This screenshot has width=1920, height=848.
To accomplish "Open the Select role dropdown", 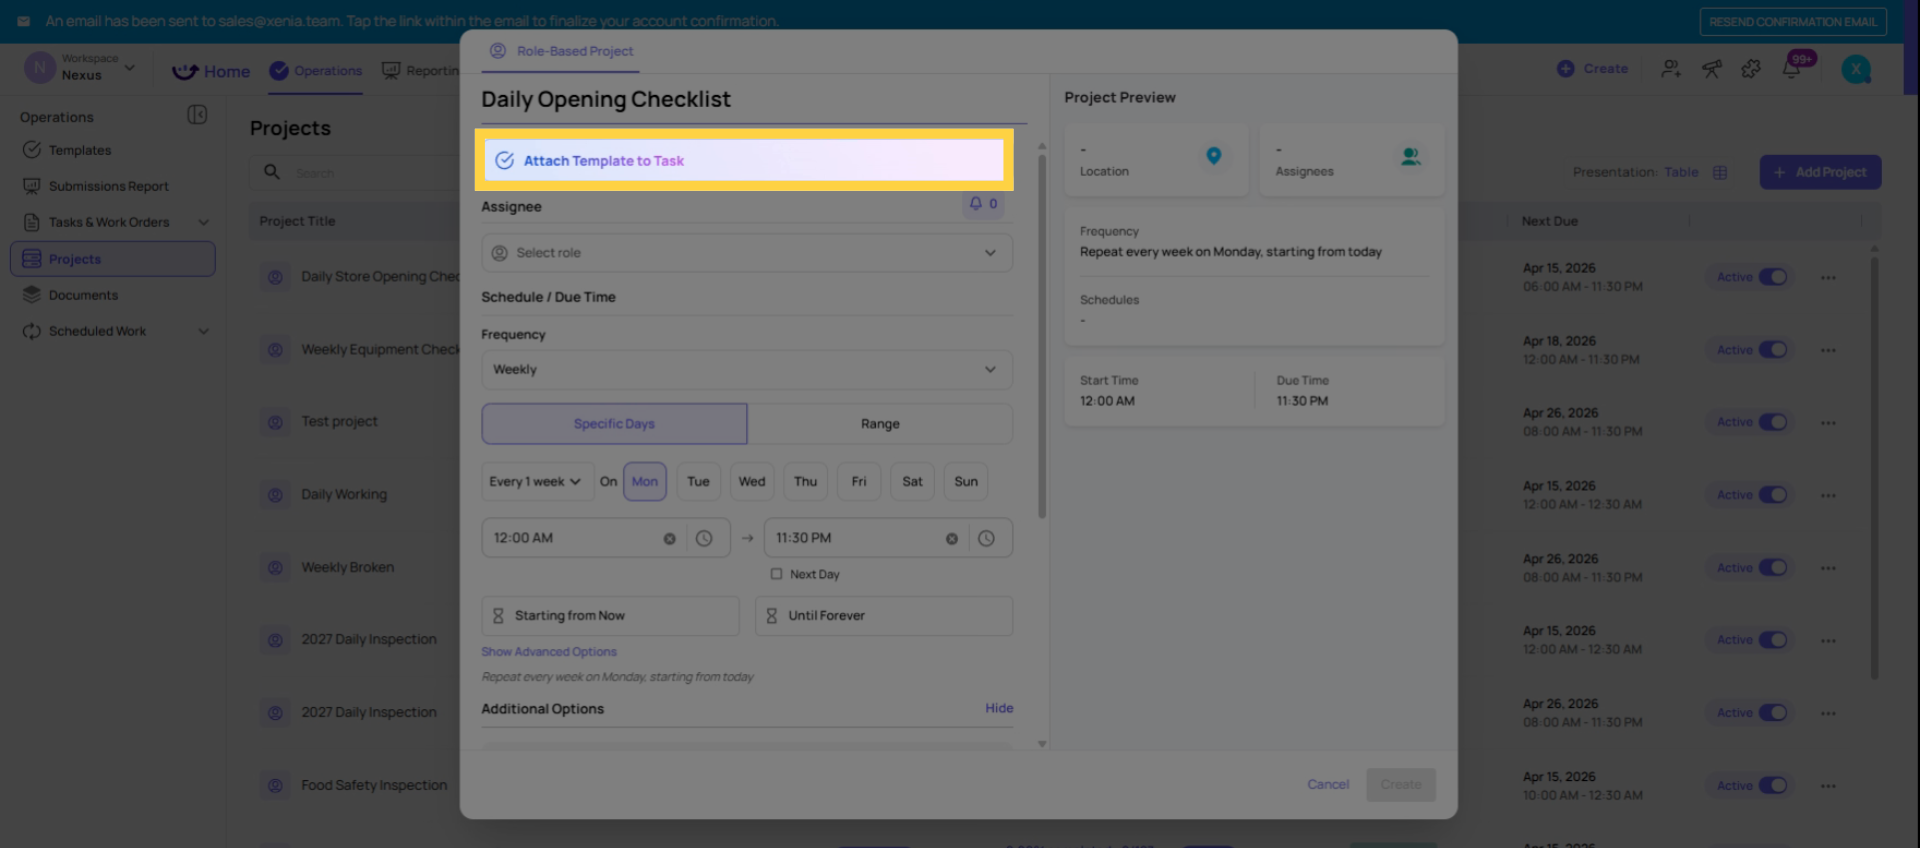I will click(747, 253).
